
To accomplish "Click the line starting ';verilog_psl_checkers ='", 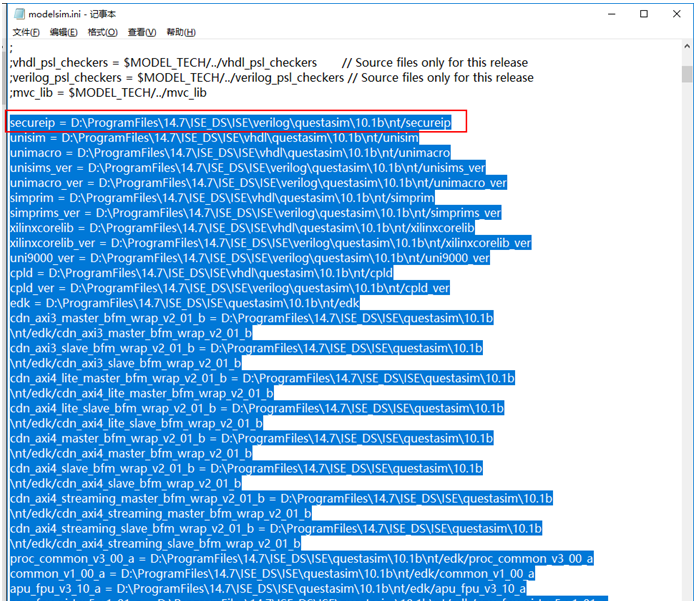I will coord(271,78).
